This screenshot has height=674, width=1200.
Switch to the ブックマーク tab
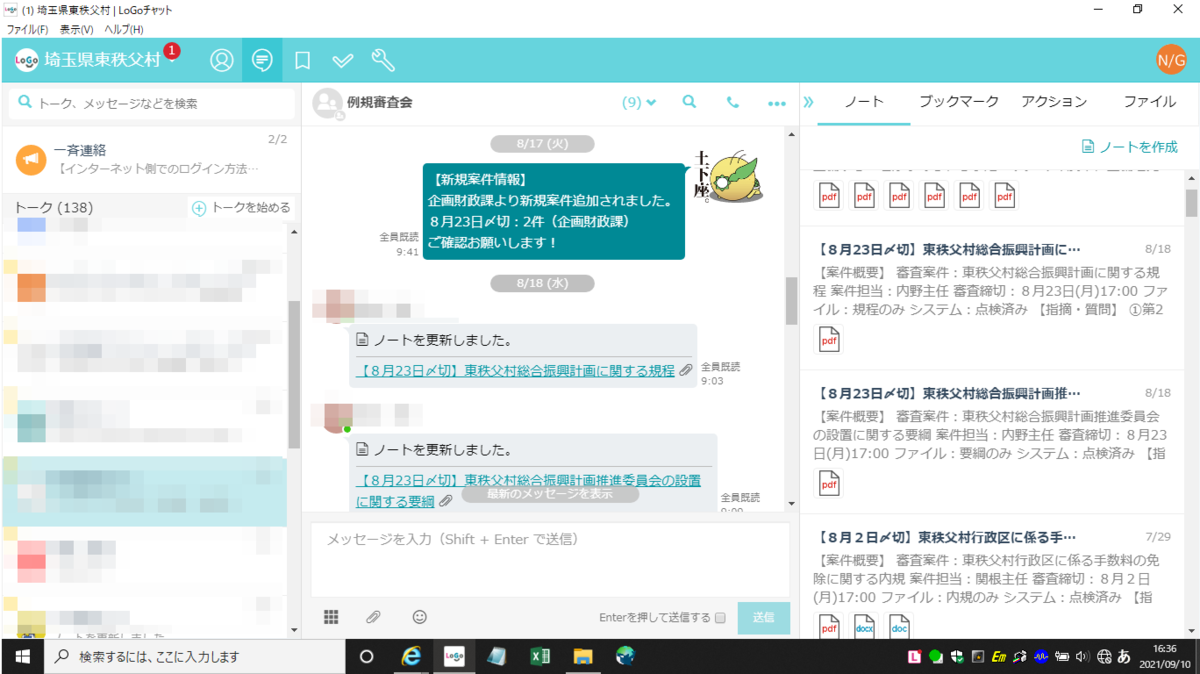(958, 102)
